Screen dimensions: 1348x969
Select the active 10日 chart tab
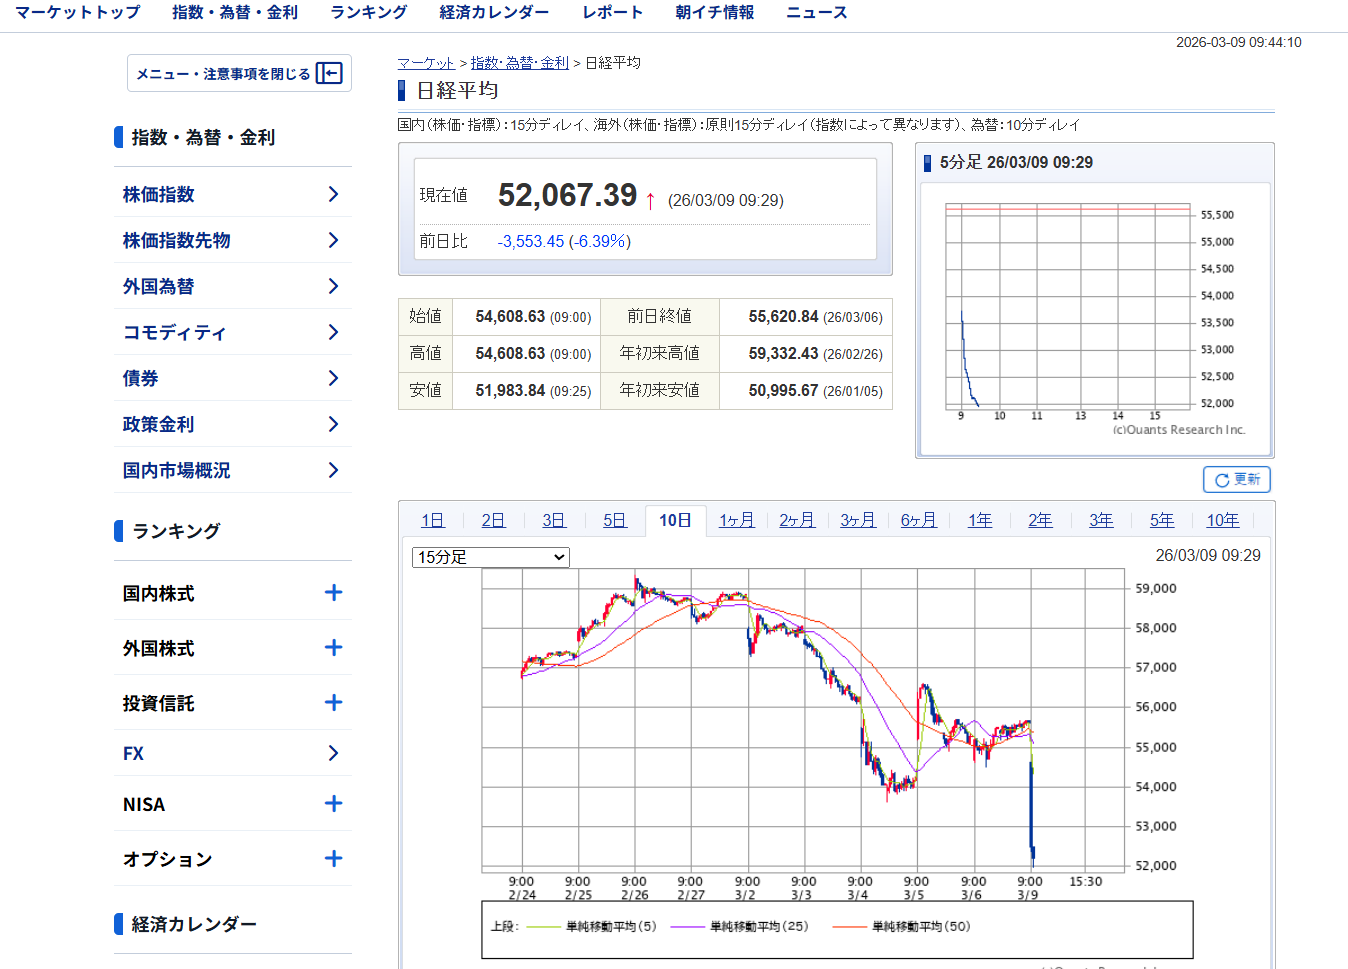(x=676, y=520)
